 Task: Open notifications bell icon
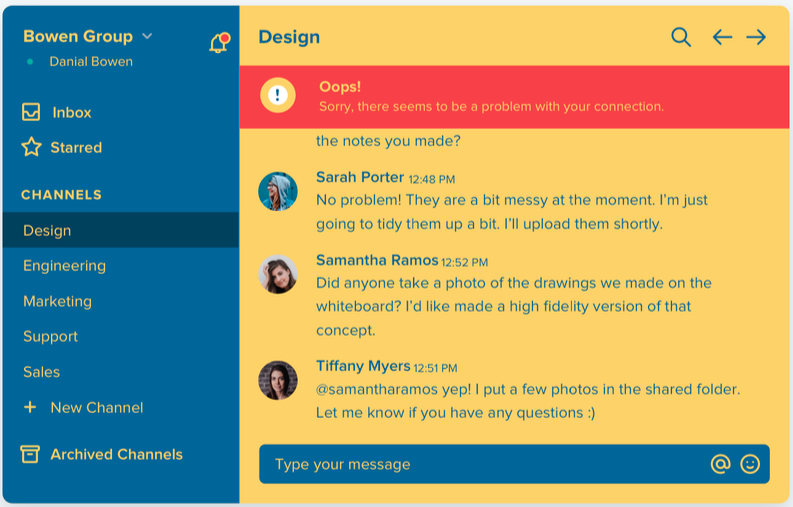[x=218, y=43]
